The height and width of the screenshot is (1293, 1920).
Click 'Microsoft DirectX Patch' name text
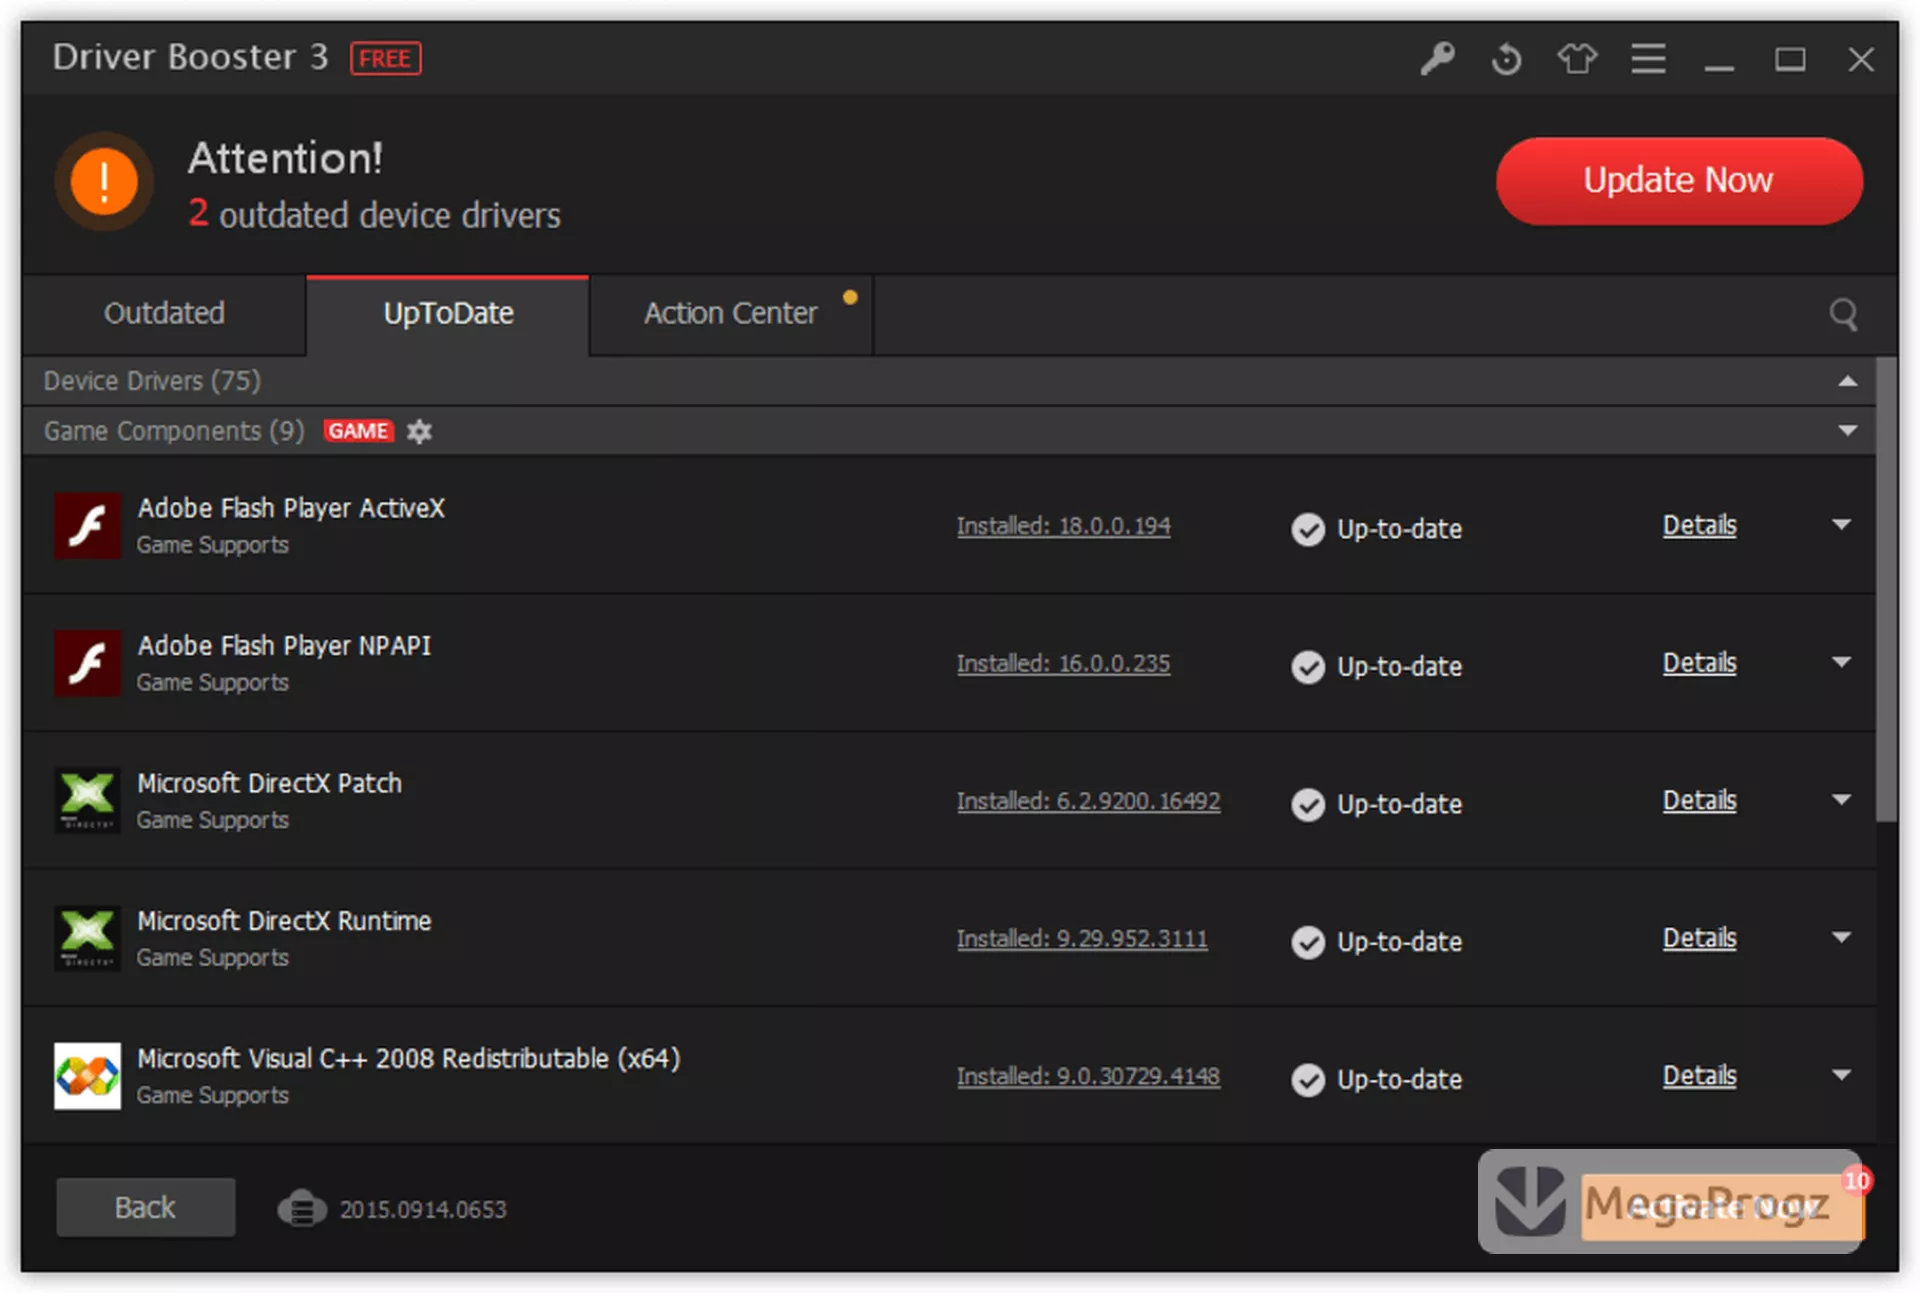click(x=269, y=783)
